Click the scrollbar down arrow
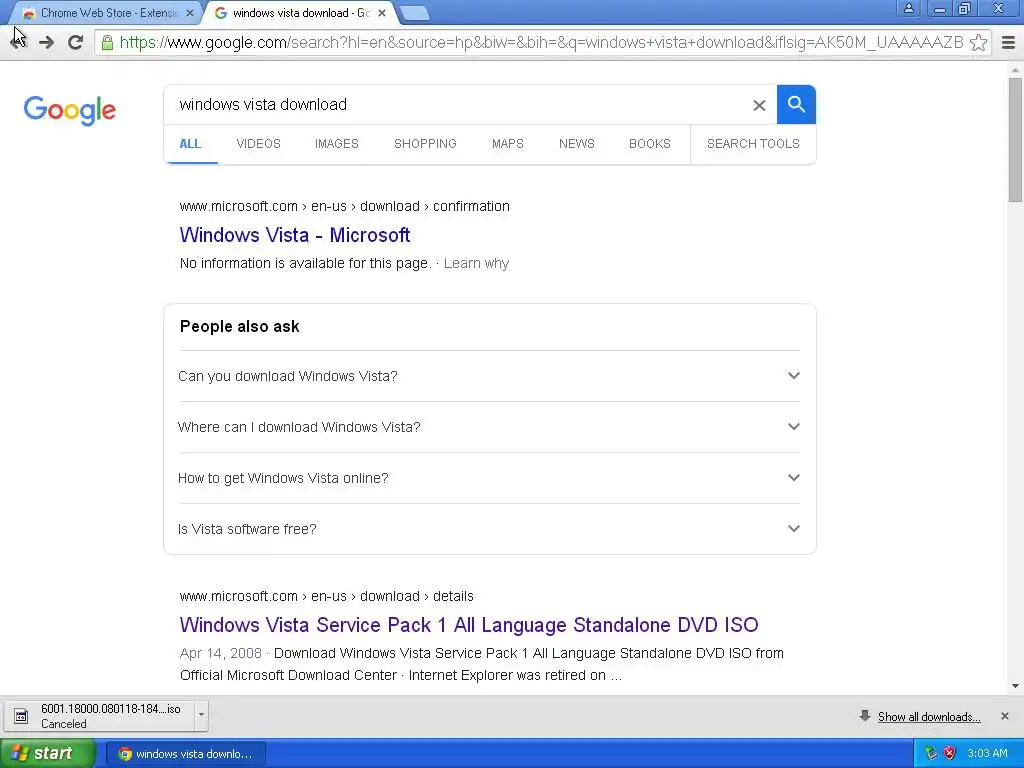Screen dimensions: 1024x768 click(1015, 686)
